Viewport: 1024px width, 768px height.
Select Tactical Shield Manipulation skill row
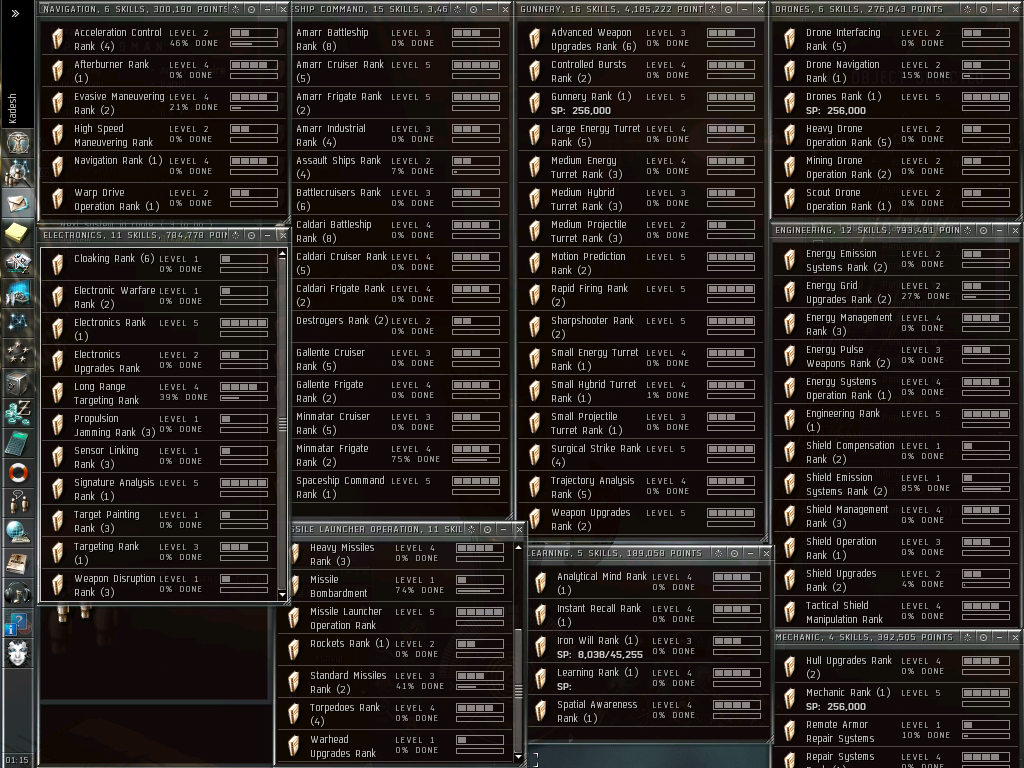point(896,612)
